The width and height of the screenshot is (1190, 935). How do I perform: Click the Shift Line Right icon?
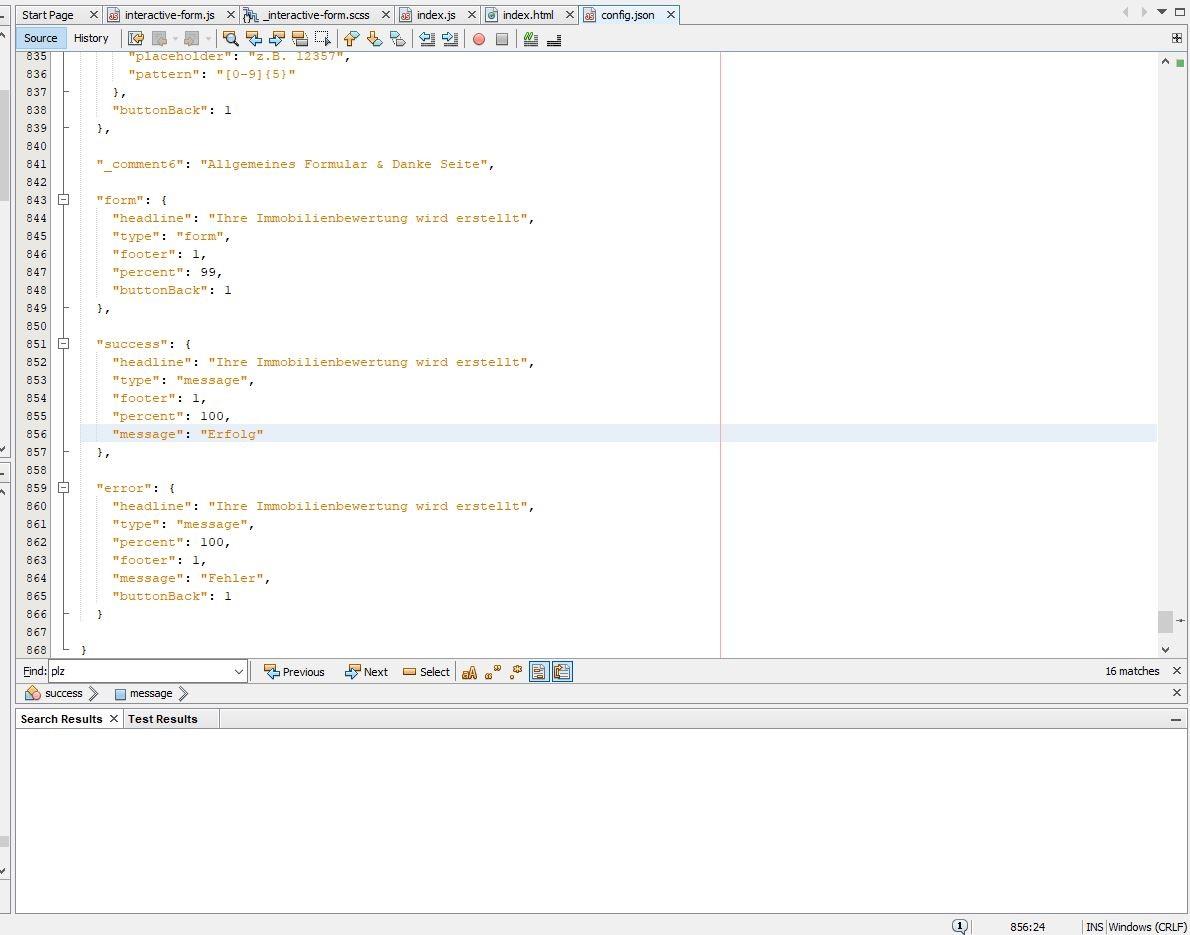[x=450, y=39]
